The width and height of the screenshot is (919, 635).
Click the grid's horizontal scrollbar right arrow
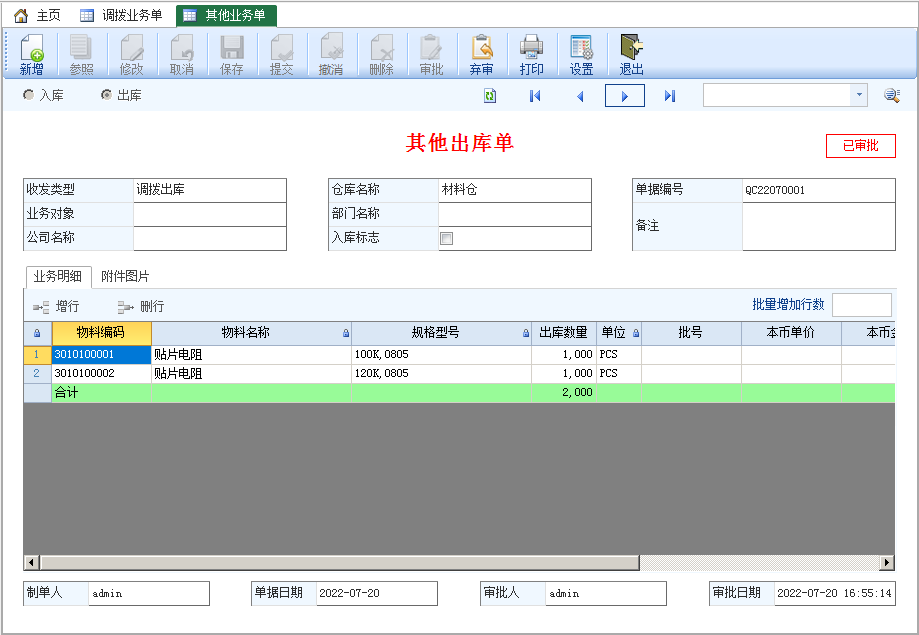pyautogui.click(x=887, y=563)
